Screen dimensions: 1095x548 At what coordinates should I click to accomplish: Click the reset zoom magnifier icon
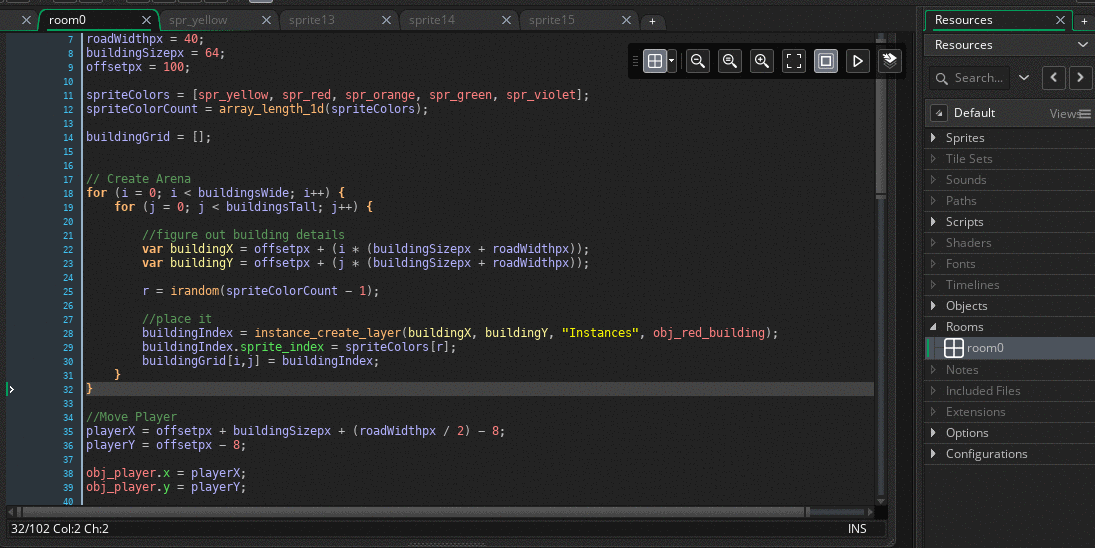729,61
